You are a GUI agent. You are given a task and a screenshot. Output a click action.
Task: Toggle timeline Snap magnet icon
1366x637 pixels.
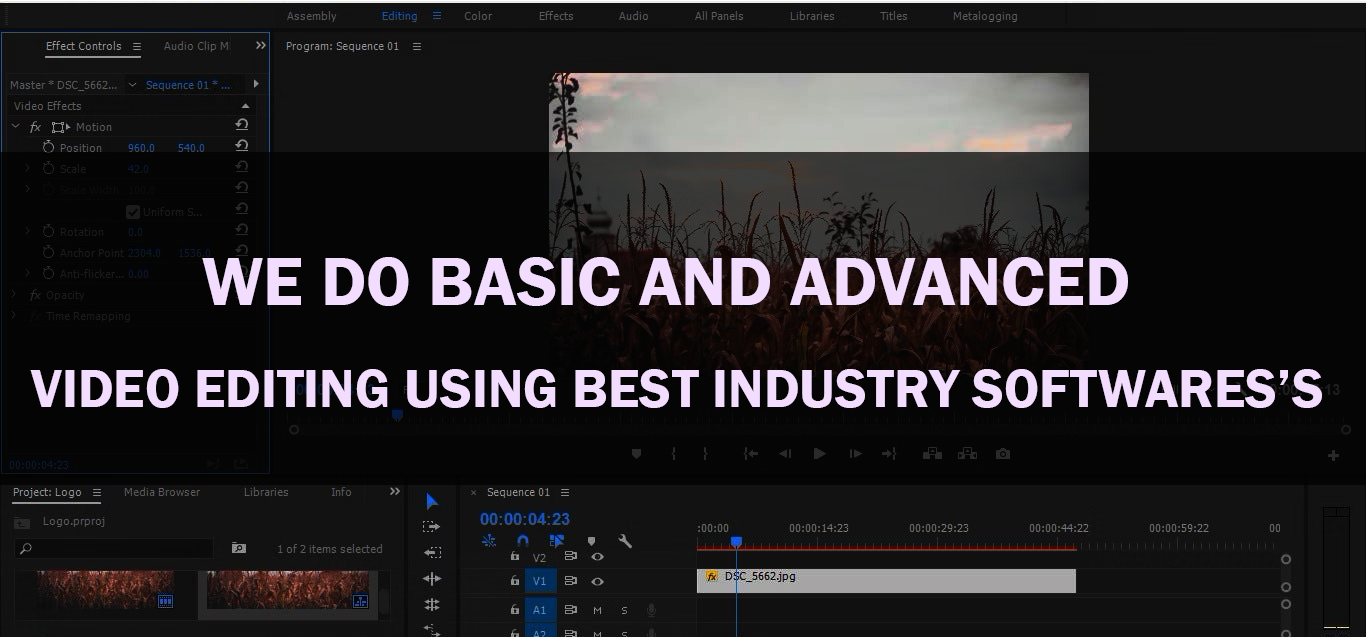(522, 541)
